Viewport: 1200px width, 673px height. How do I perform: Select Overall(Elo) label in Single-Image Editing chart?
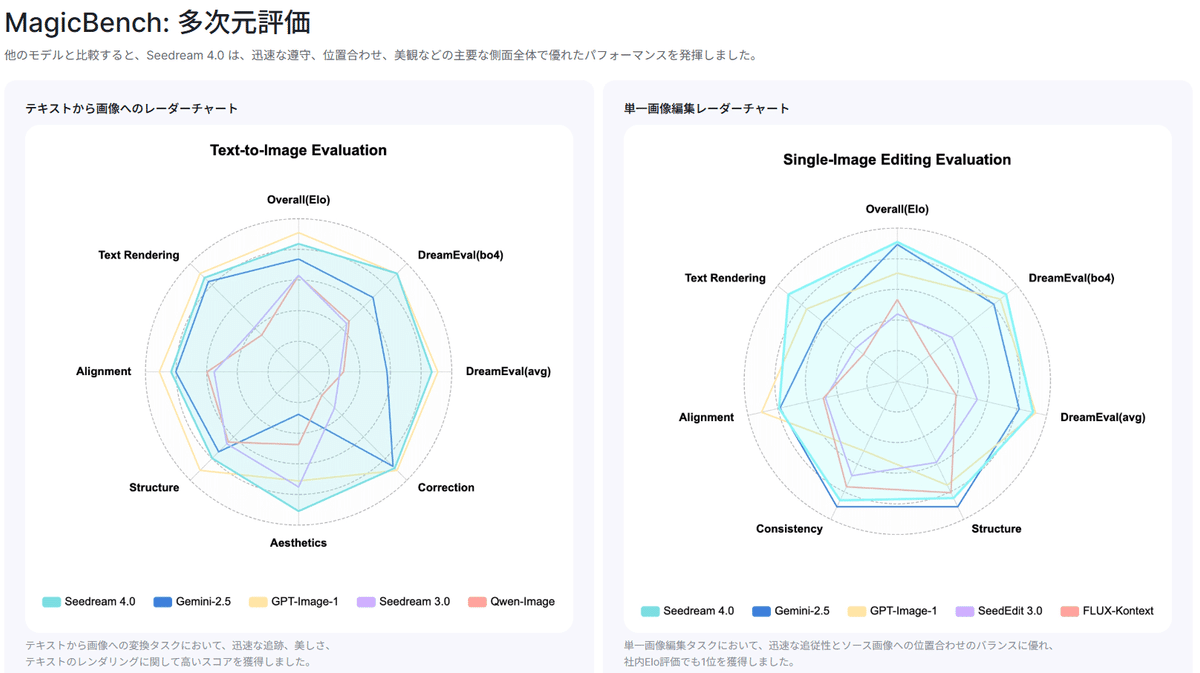(897, 209)
